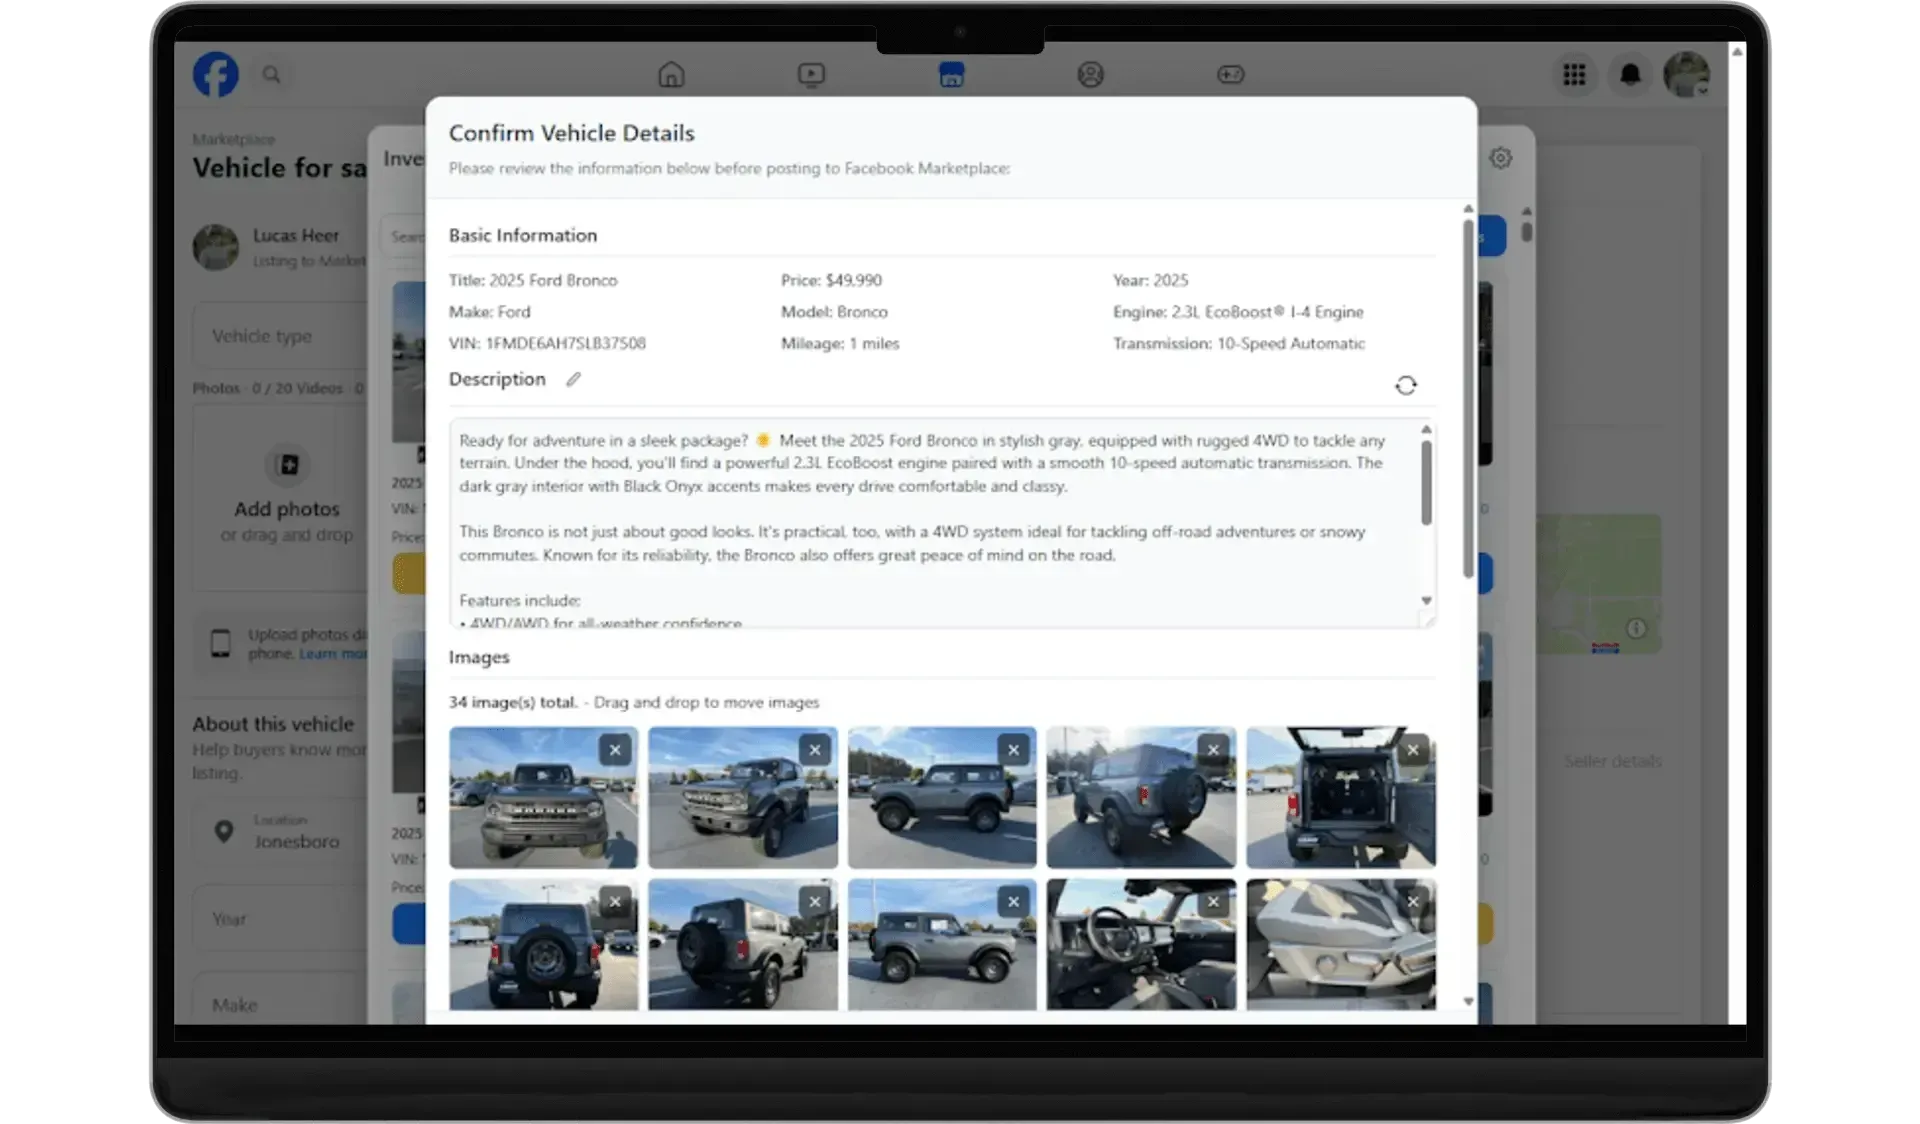Image resolution: width=1920 pixels, height=1124 pixels.
Task: Regenerate the description with refresh icon
Action: coord(1406,385)
